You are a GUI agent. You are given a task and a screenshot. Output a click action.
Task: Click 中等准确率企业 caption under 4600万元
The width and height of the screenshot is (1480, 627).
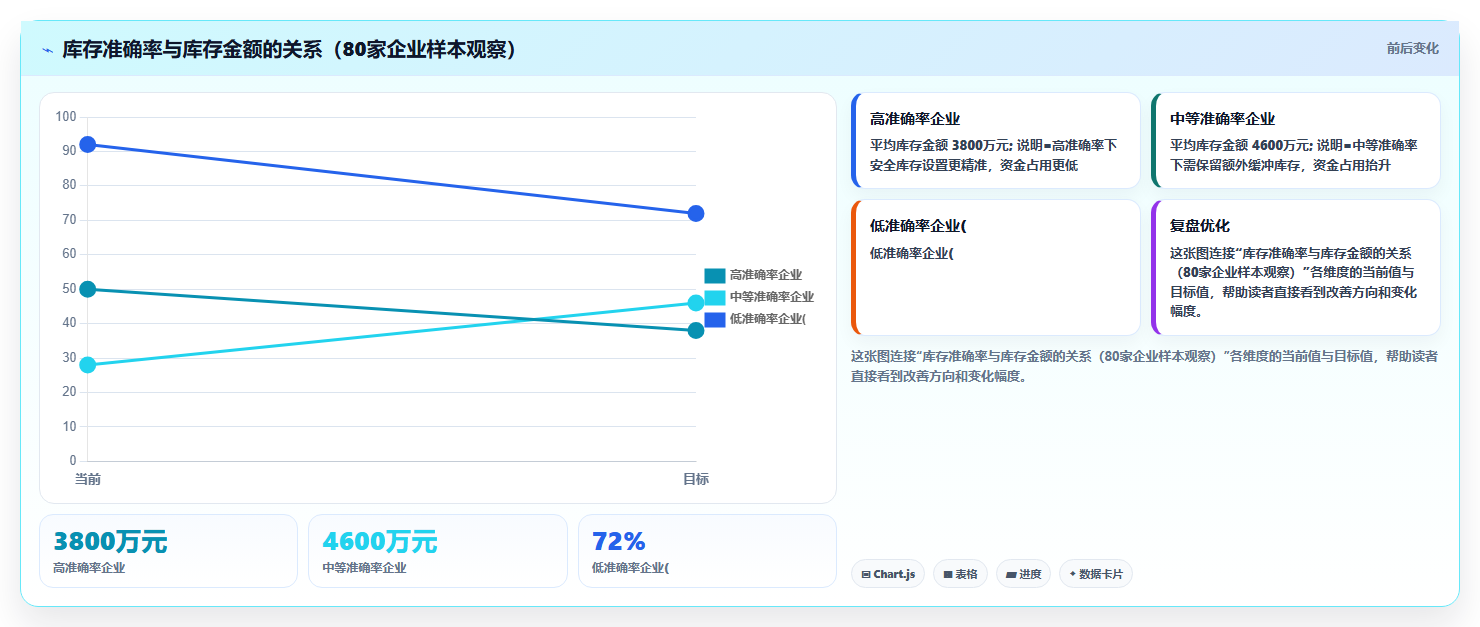(364, 568)
